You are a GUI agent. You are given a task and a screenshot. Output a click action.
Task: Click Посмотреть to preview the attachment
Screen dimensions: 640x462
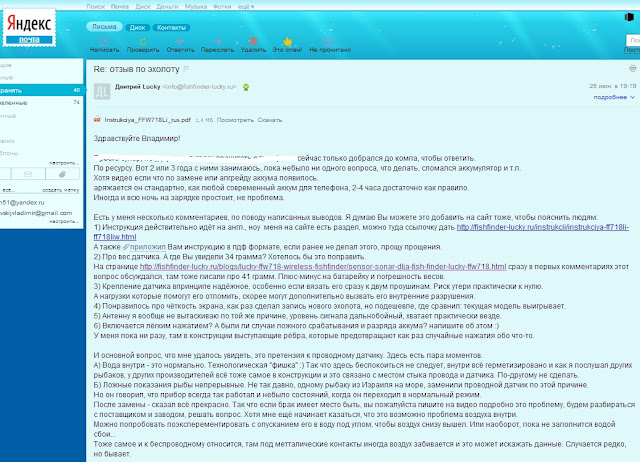click(235, 120)
